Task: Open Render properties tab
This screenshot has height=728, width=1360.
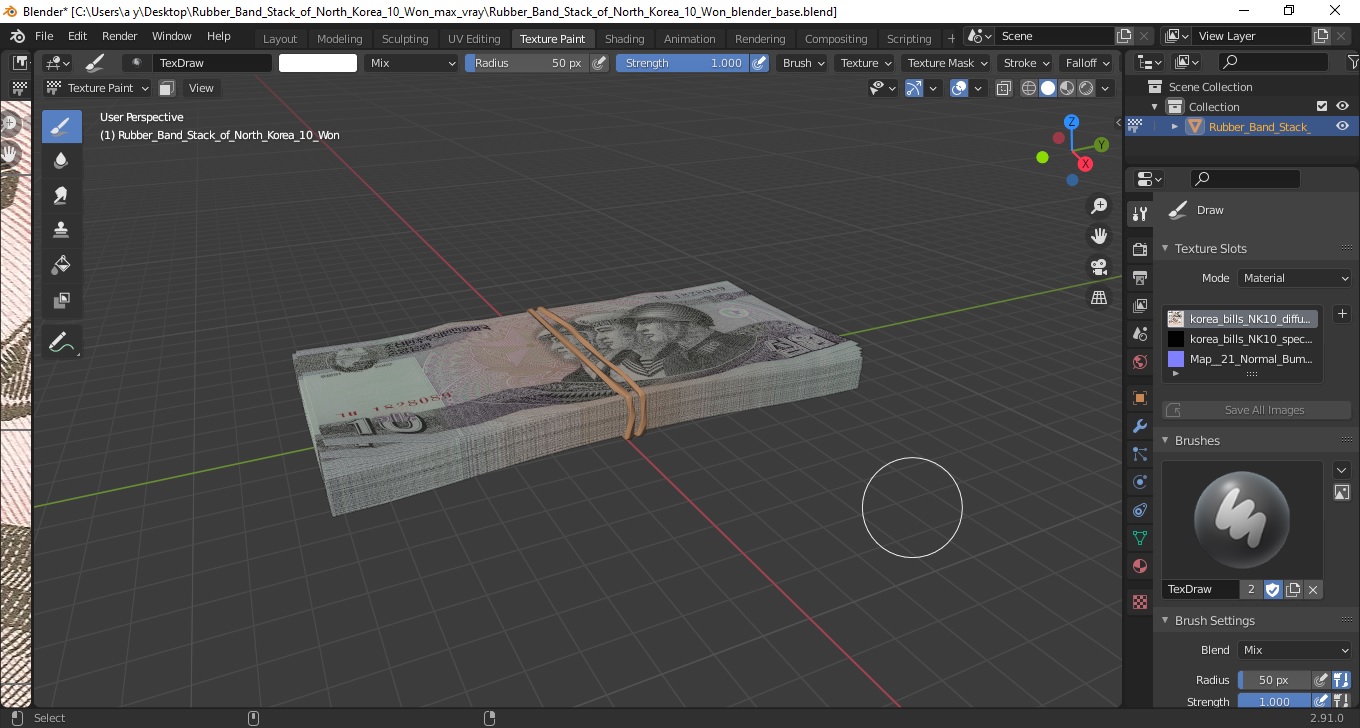Action: (x=1139, y=249)
